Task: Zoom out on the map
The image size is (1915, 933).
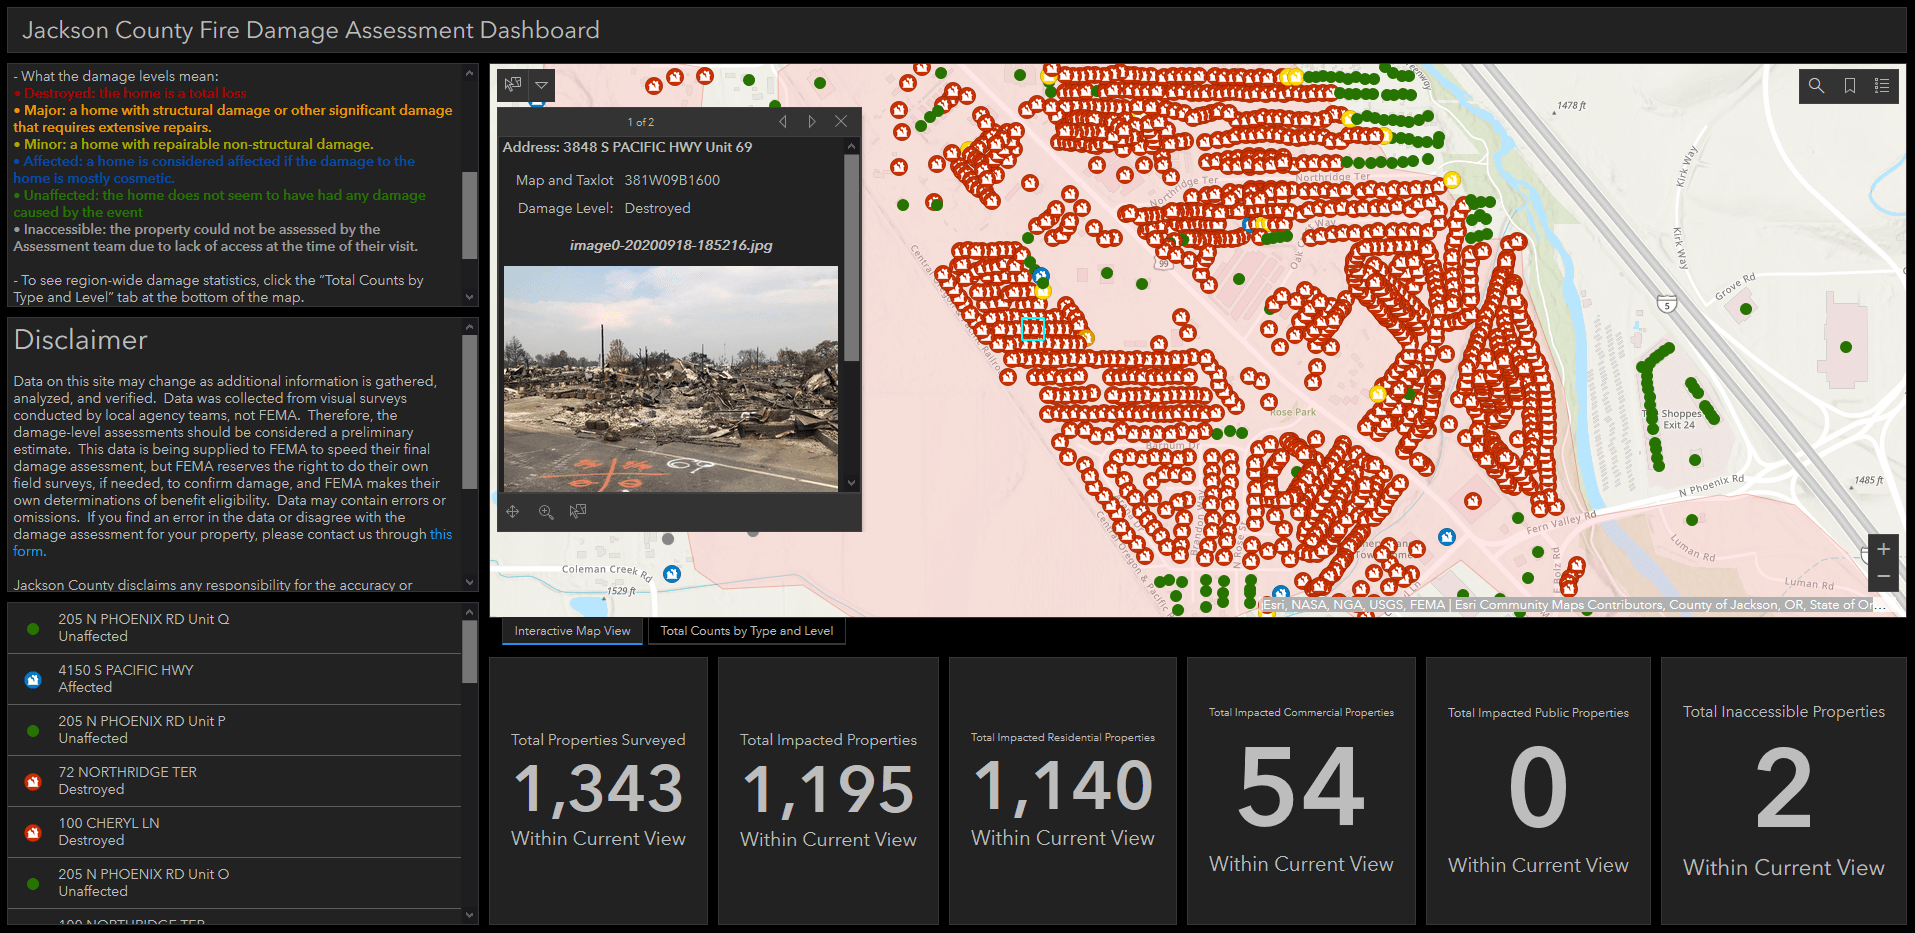Action: (1883, 577)
